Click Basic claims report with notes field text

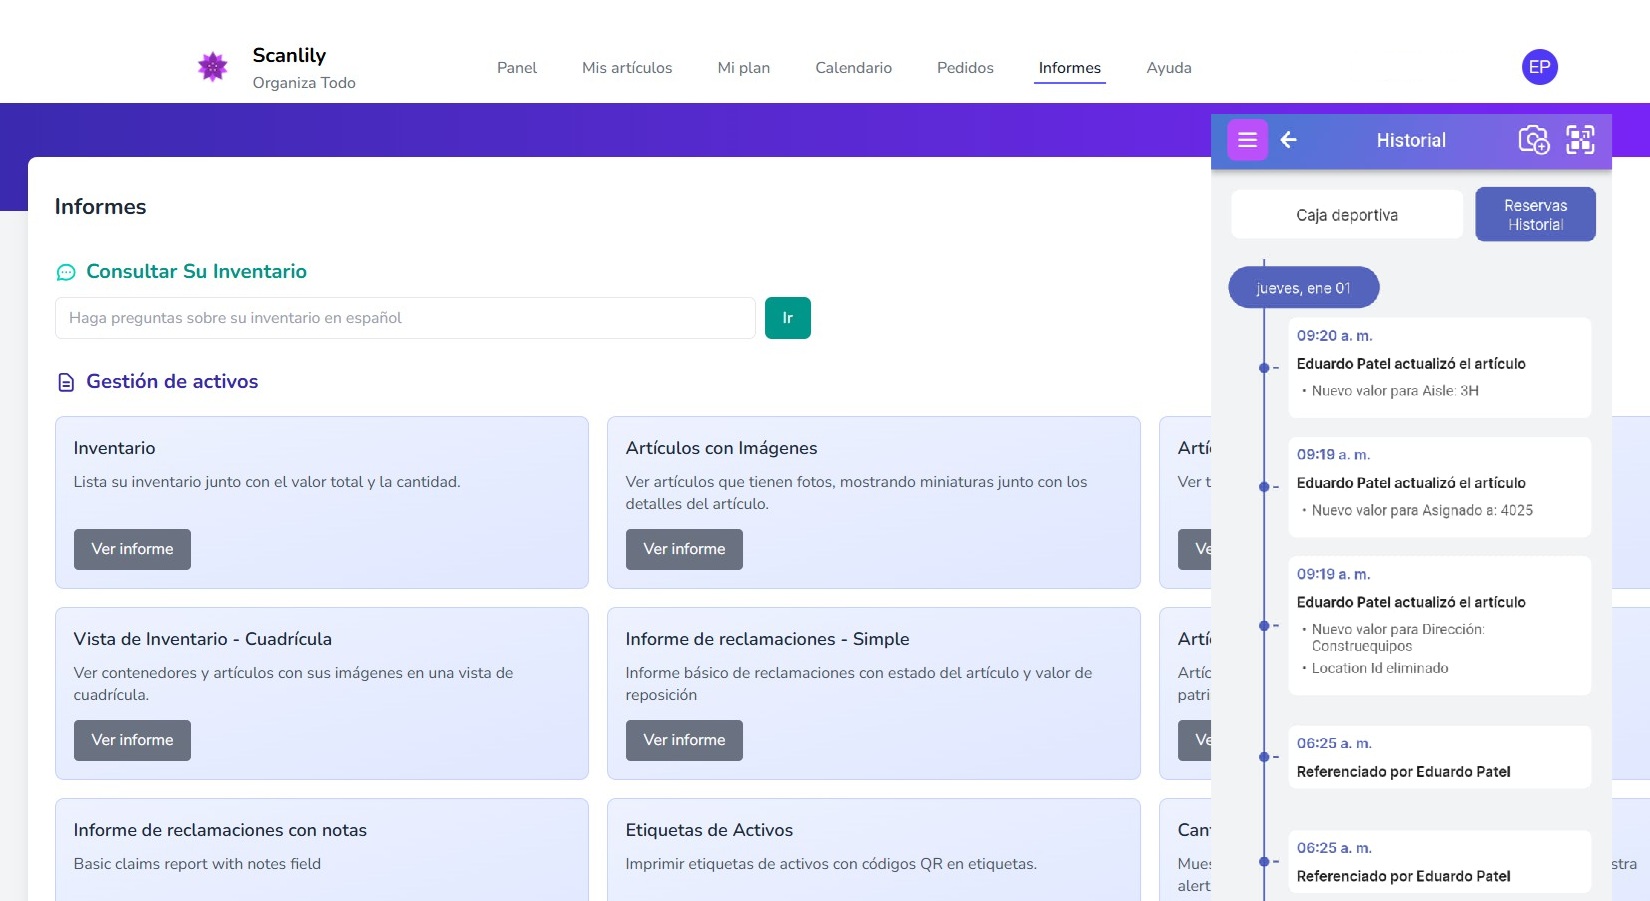[197, 864]
